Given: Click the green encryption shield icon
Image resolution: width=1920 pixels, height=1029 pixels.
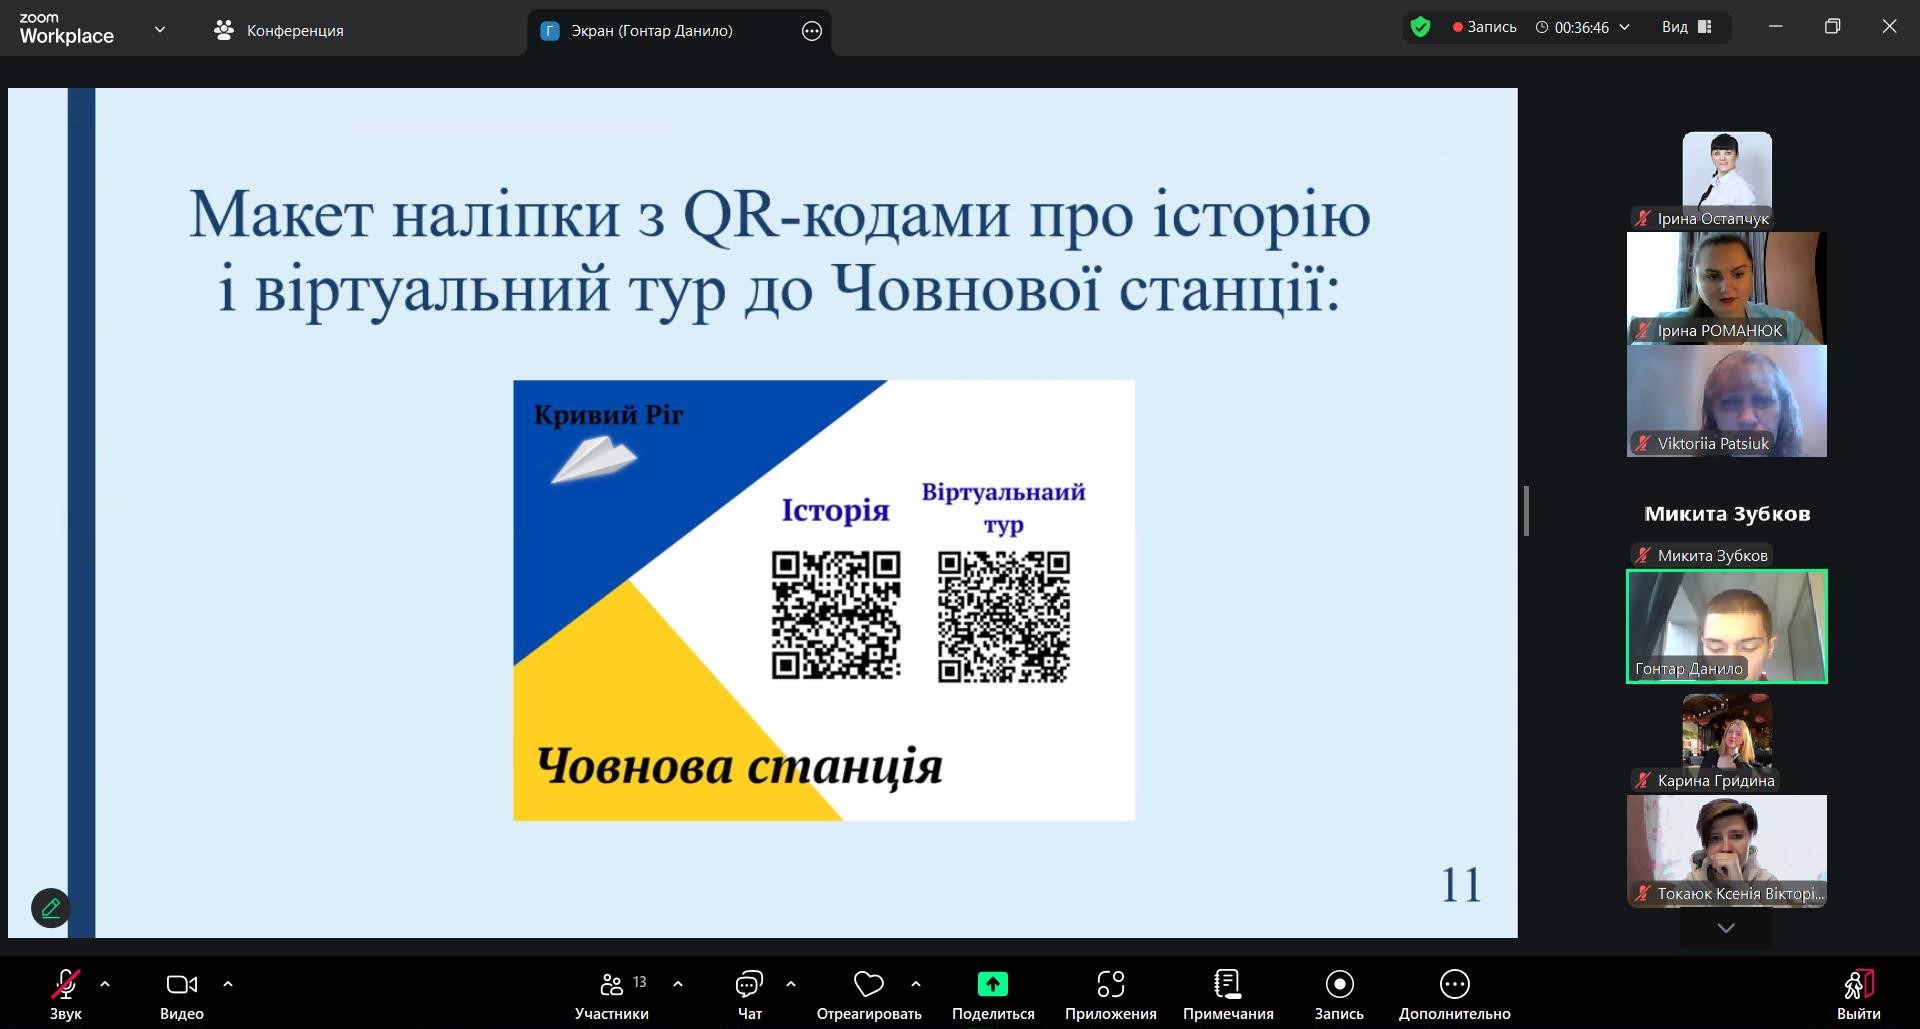Looking at the screenshot, I should click(x=1420, y=27).
